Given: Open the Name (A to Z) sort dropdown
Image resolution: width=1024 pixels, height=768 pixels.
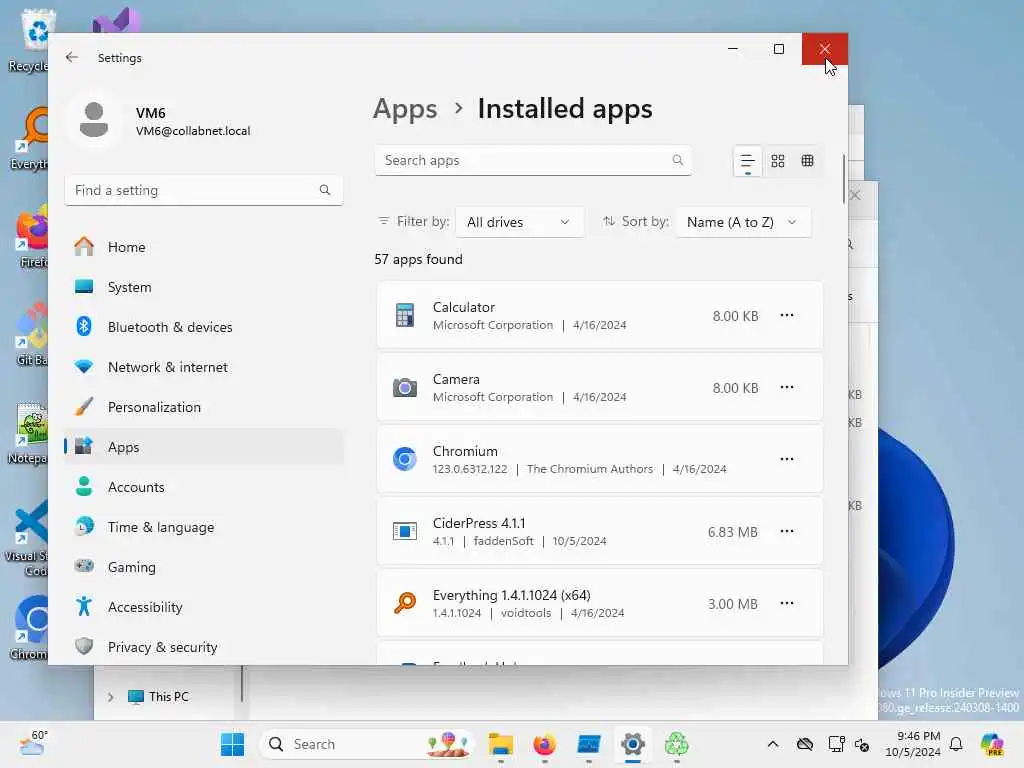Looking at the screenshot, I should [x=743, y=222].
